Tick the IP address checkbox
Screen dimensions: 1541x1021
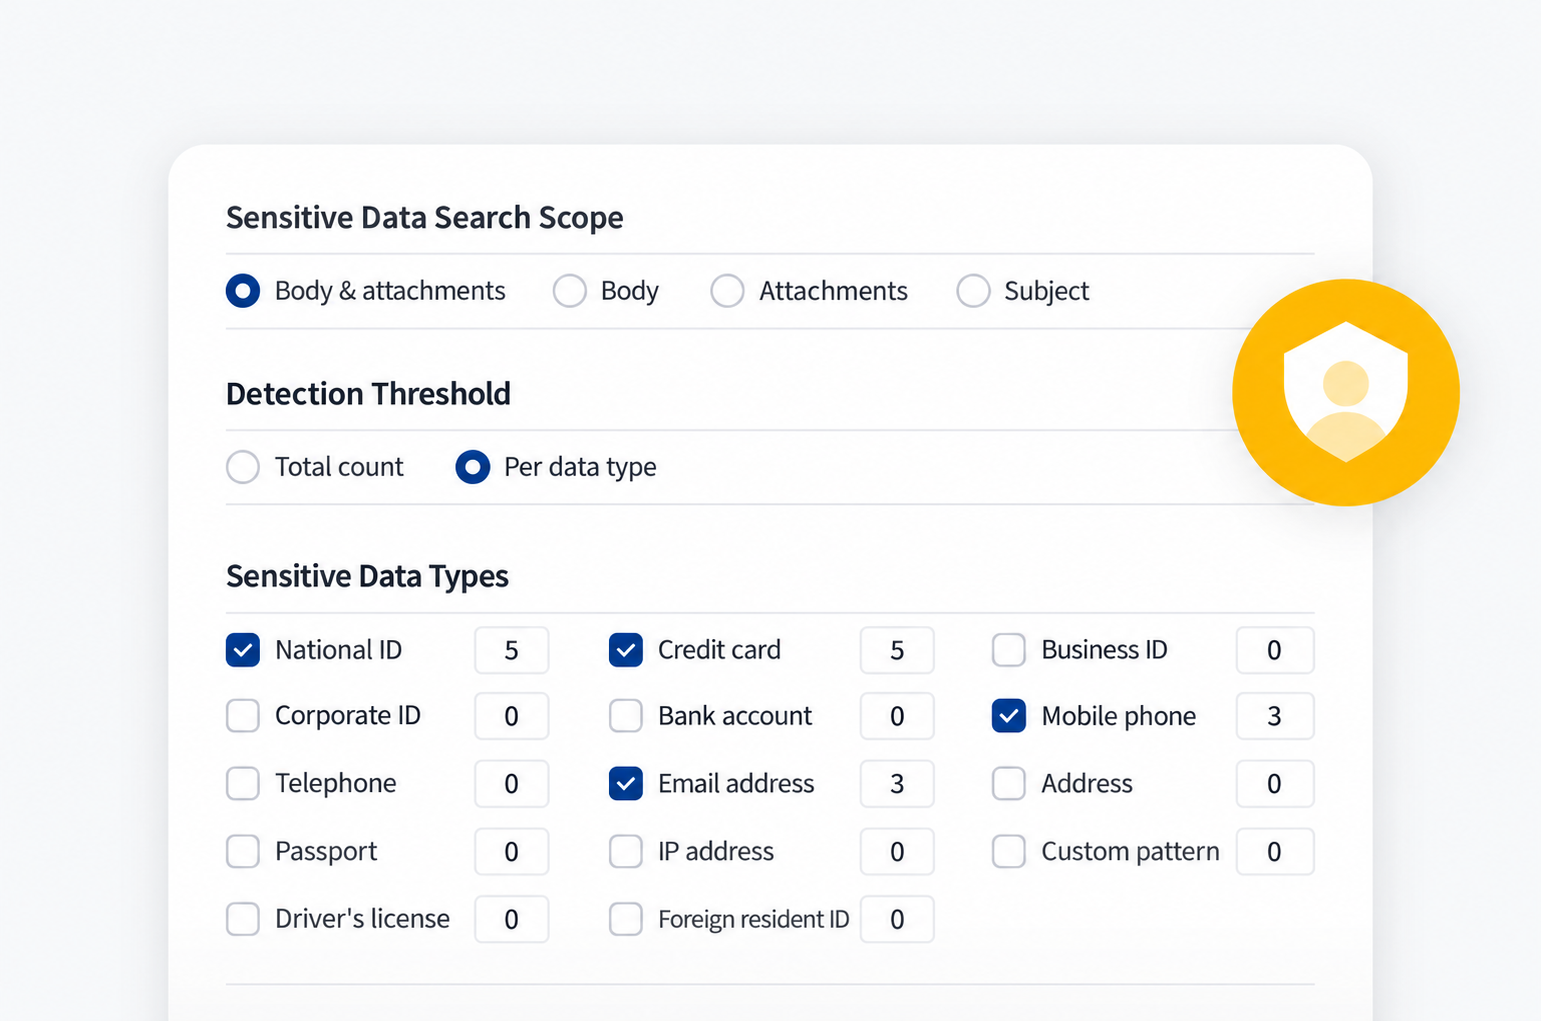click(626, 852)
